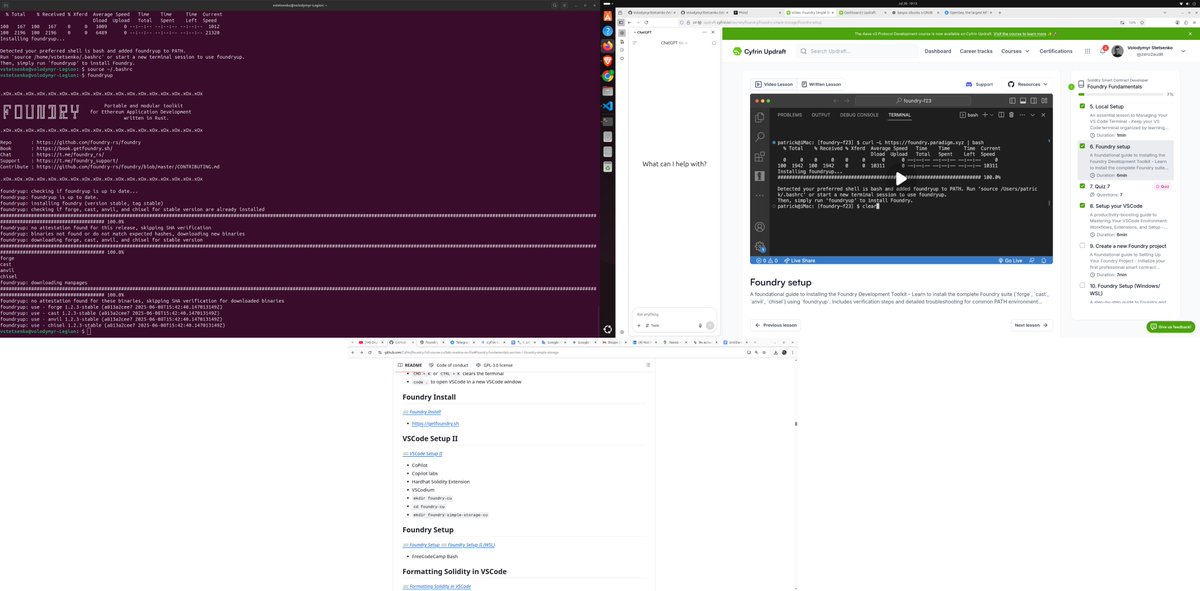Click the Next lesson button
The image size is (1200, 591).
pos(1031,325)
